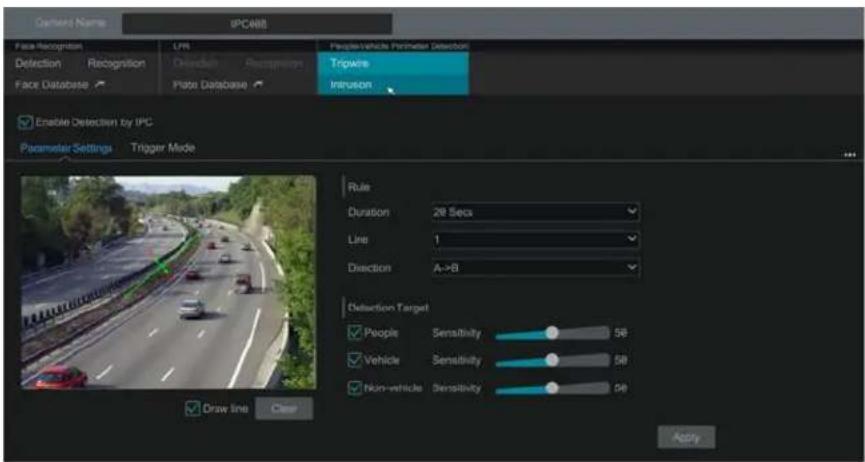Image resolution: width=865 pixels, height=462 pixels.
Task: Toggle the People detection checkbox
Action: pyautogui.click(x=355, y=333)
